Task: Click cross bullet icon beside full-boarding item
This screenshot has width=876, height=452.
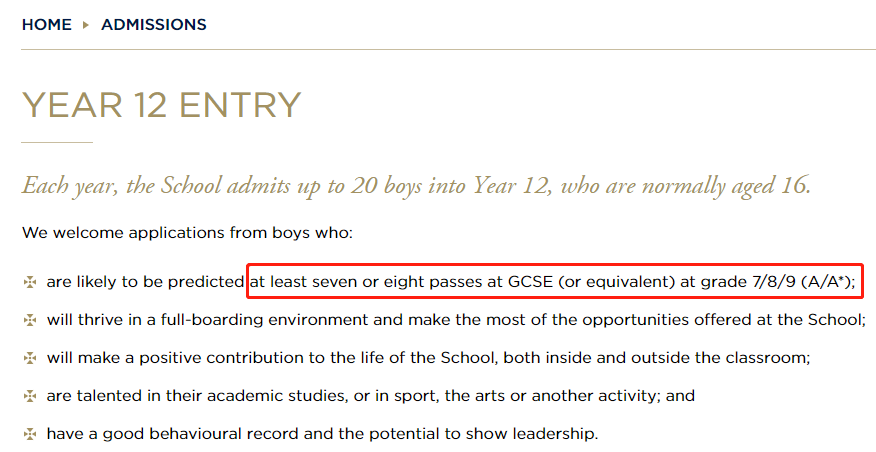Action: tap(30, 320)
